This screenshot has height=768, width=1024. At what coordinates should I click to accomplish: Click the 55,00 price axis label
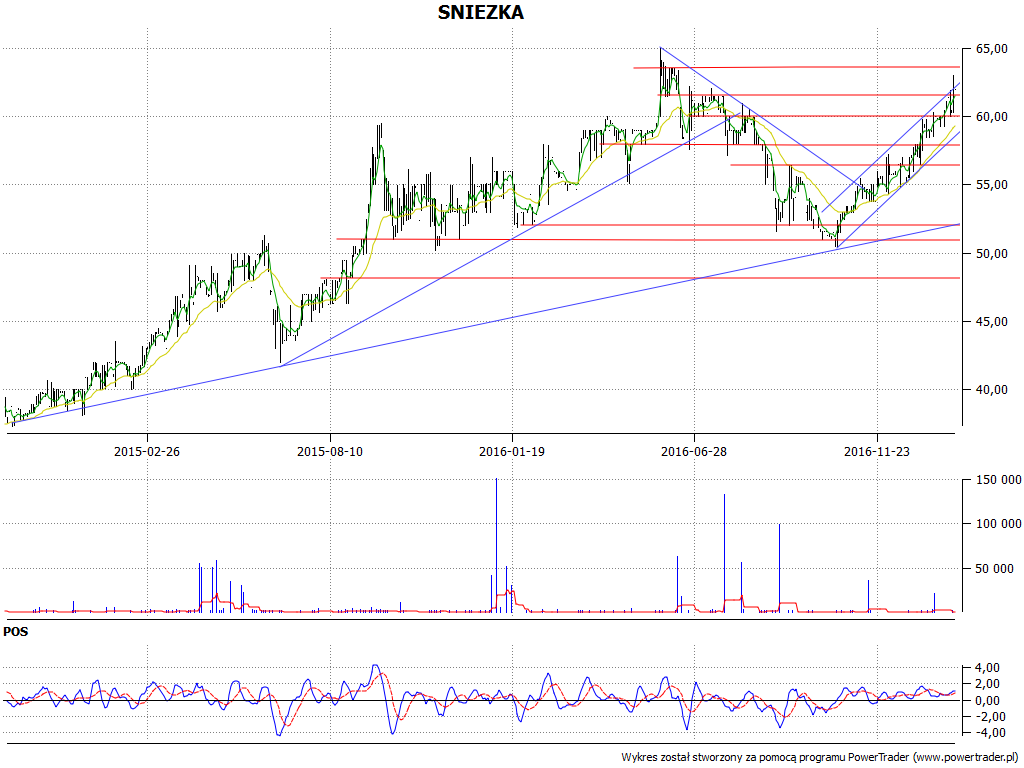(x=991, y=185)
